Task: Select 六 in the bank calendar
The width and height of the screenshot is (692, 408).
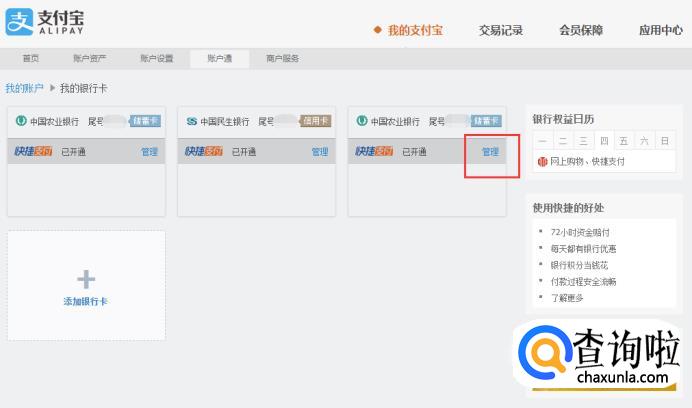Action: [x=644, y=141]
